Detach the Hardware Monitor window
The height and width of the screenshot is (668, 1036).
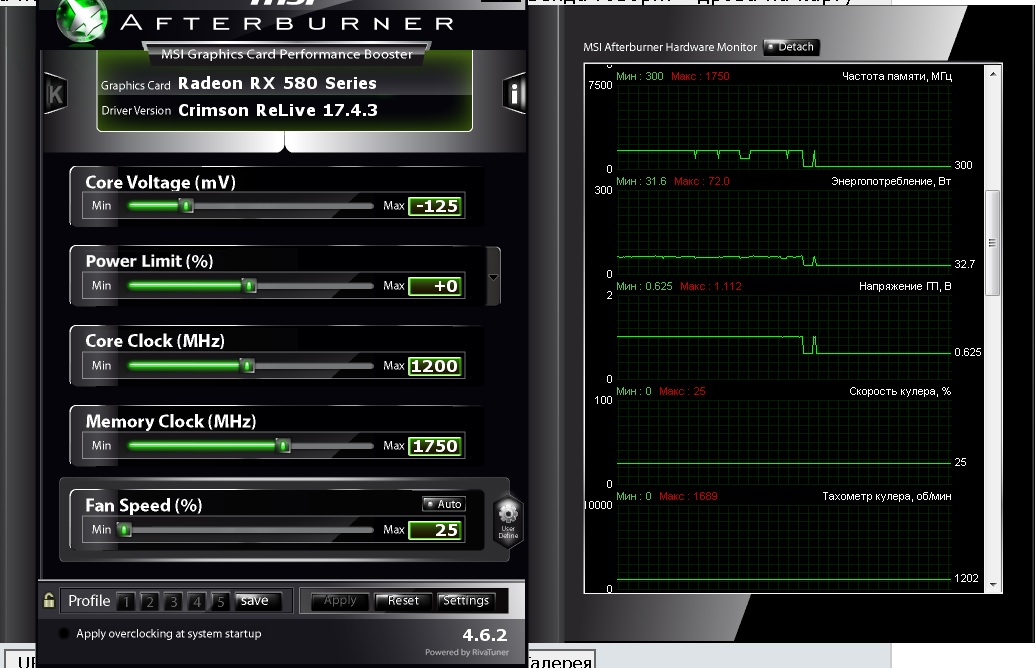click(791, 47)
